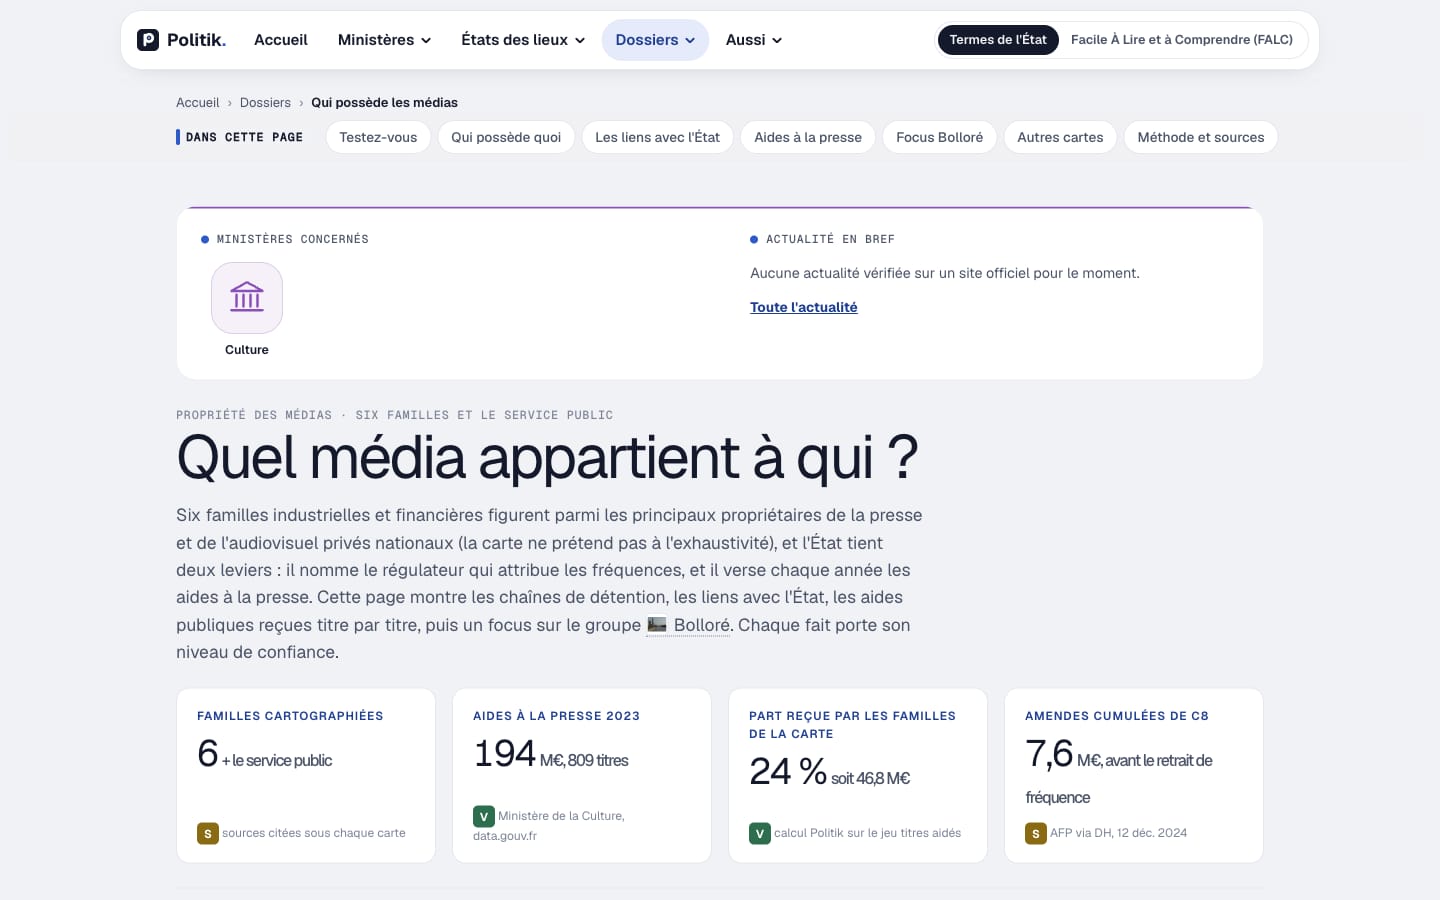Click the Aides à la presse 2023 stat card
Image resolution: width=1440 pixels, height=900 pixels.
(x=582, y=775)
